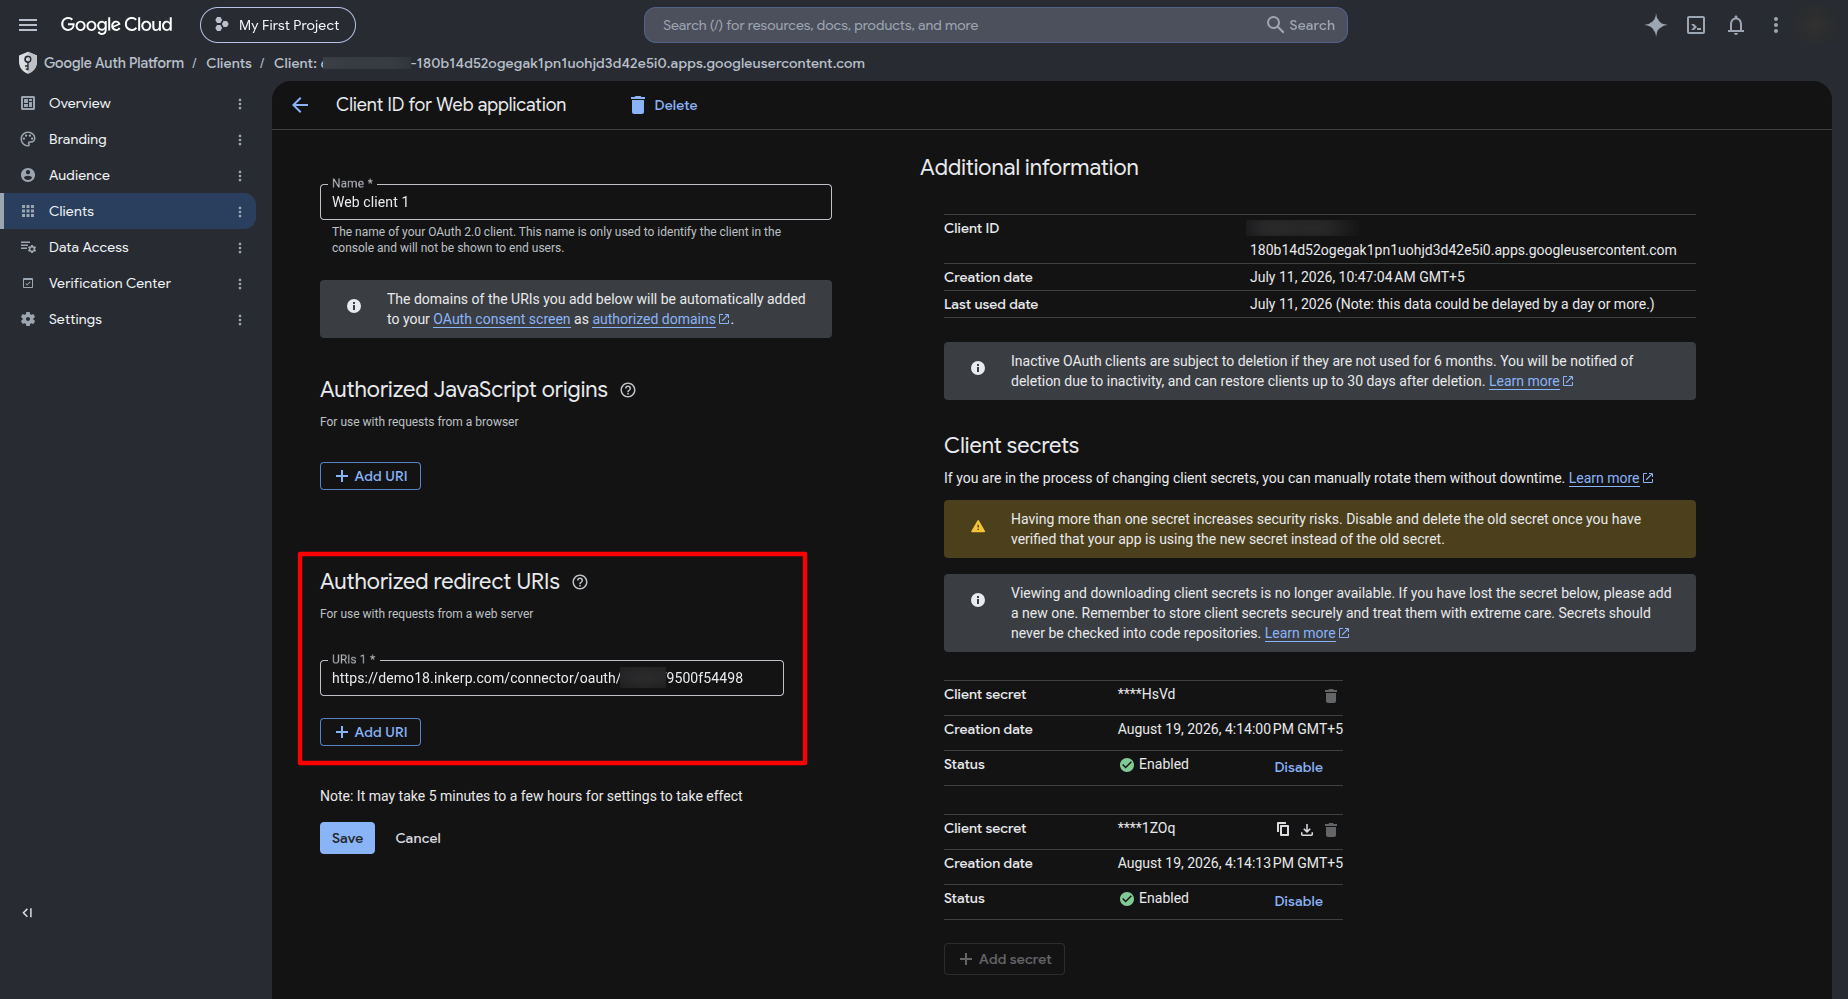This screenshot has height=999, width=1848.
Task: Open the My First Project selector
Action: point(278,25)
